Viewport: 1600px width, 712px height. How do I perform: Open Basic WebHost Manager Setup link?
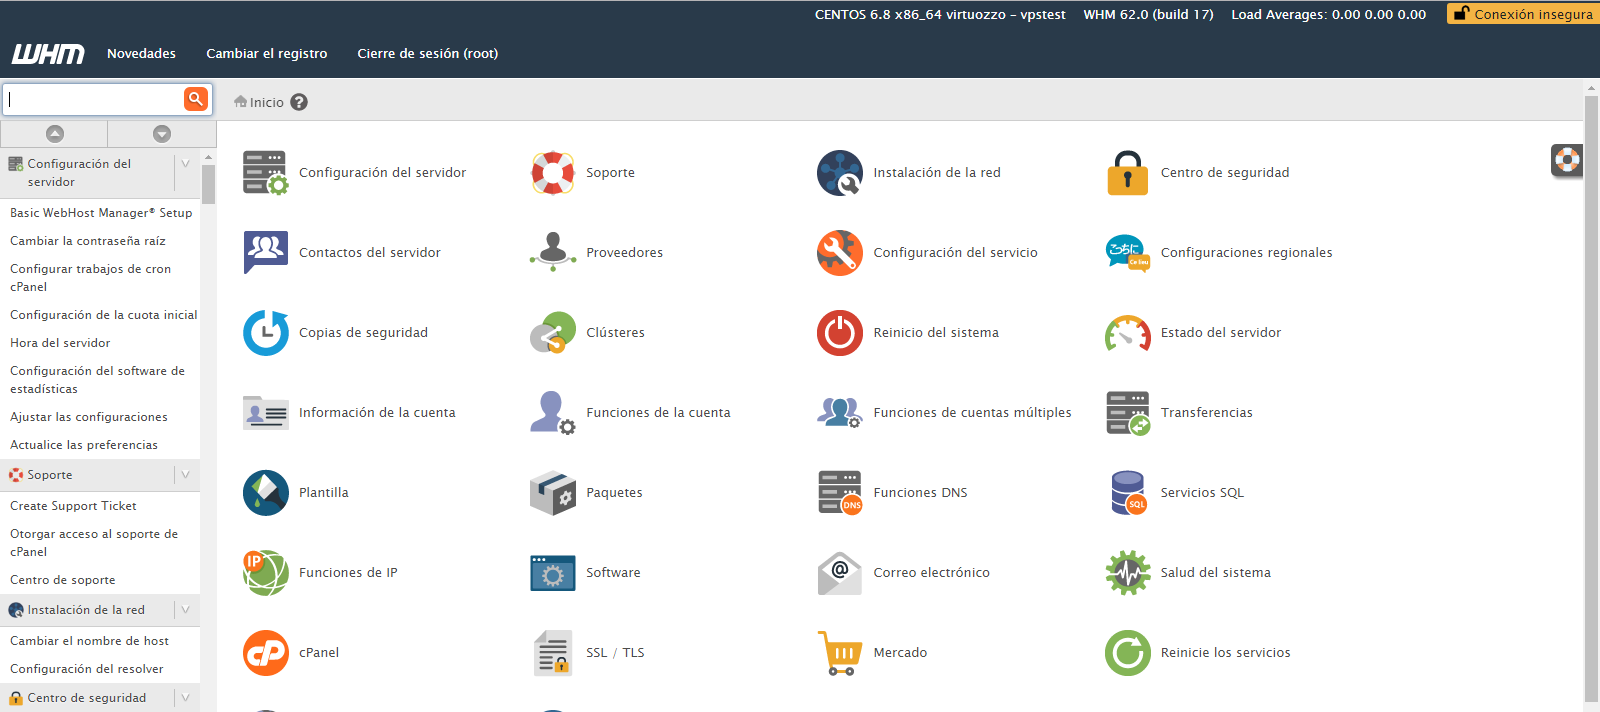pyautogui.click(x=101, y=213)
